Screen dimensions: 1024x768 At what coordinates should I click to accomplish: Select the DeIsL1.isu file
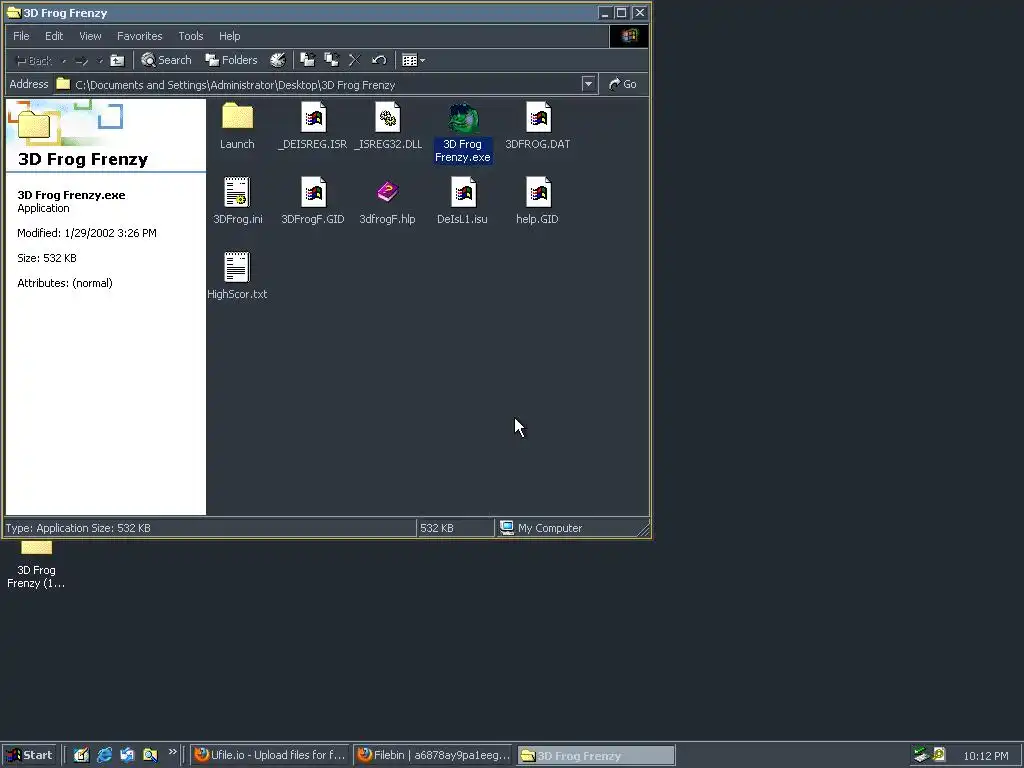click(x=462, y=201)
